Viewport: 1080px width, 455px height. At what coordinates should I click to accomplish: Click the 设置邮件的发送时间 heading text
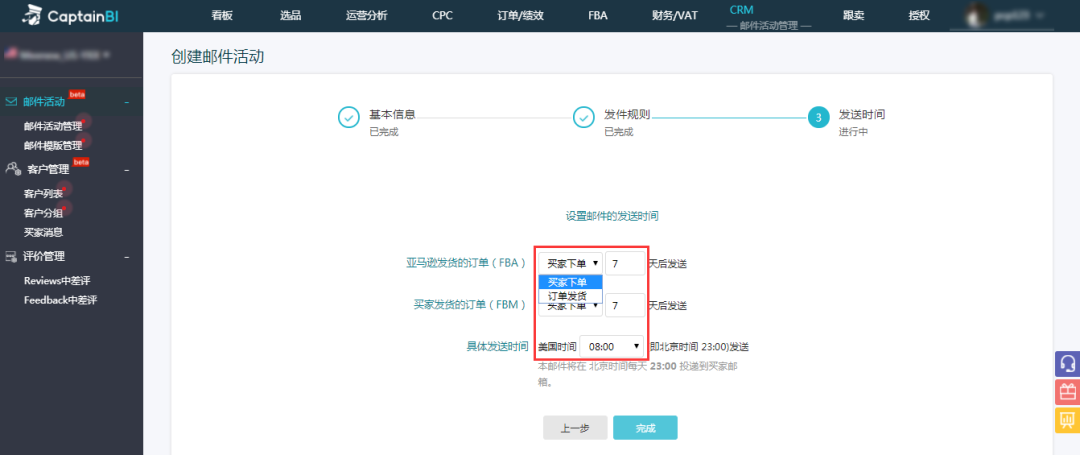pyautogui.click(x=612, y=216)
